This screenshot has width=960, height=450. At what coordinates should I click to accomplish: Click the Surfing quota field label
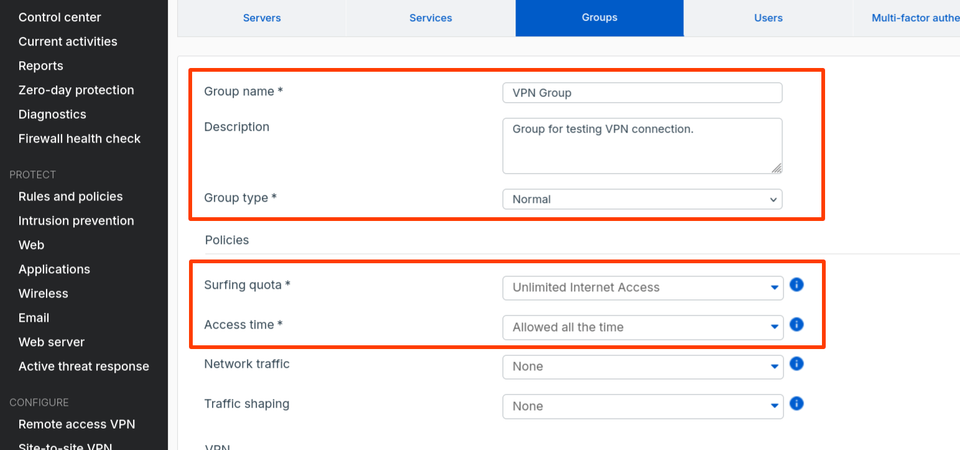247,285
